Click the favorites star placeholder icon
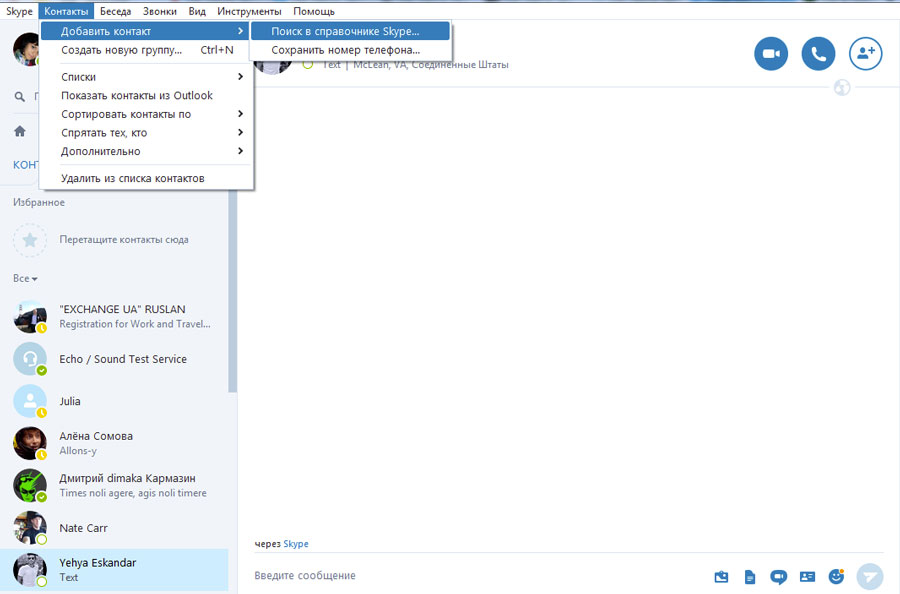Viewport: 900px width, 594px height. click(30, 240)
